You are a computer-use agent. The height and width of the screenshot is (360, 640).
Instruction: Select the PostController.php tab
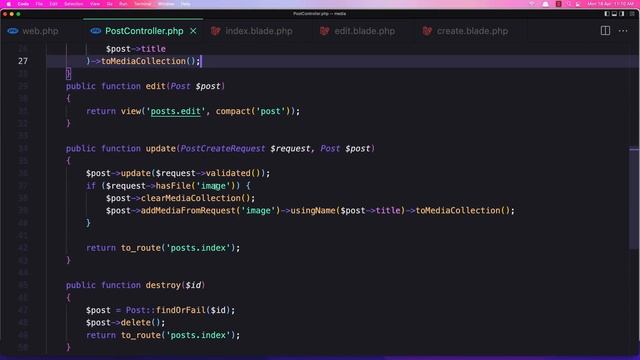pyautogui.click(x=144, y=31)
